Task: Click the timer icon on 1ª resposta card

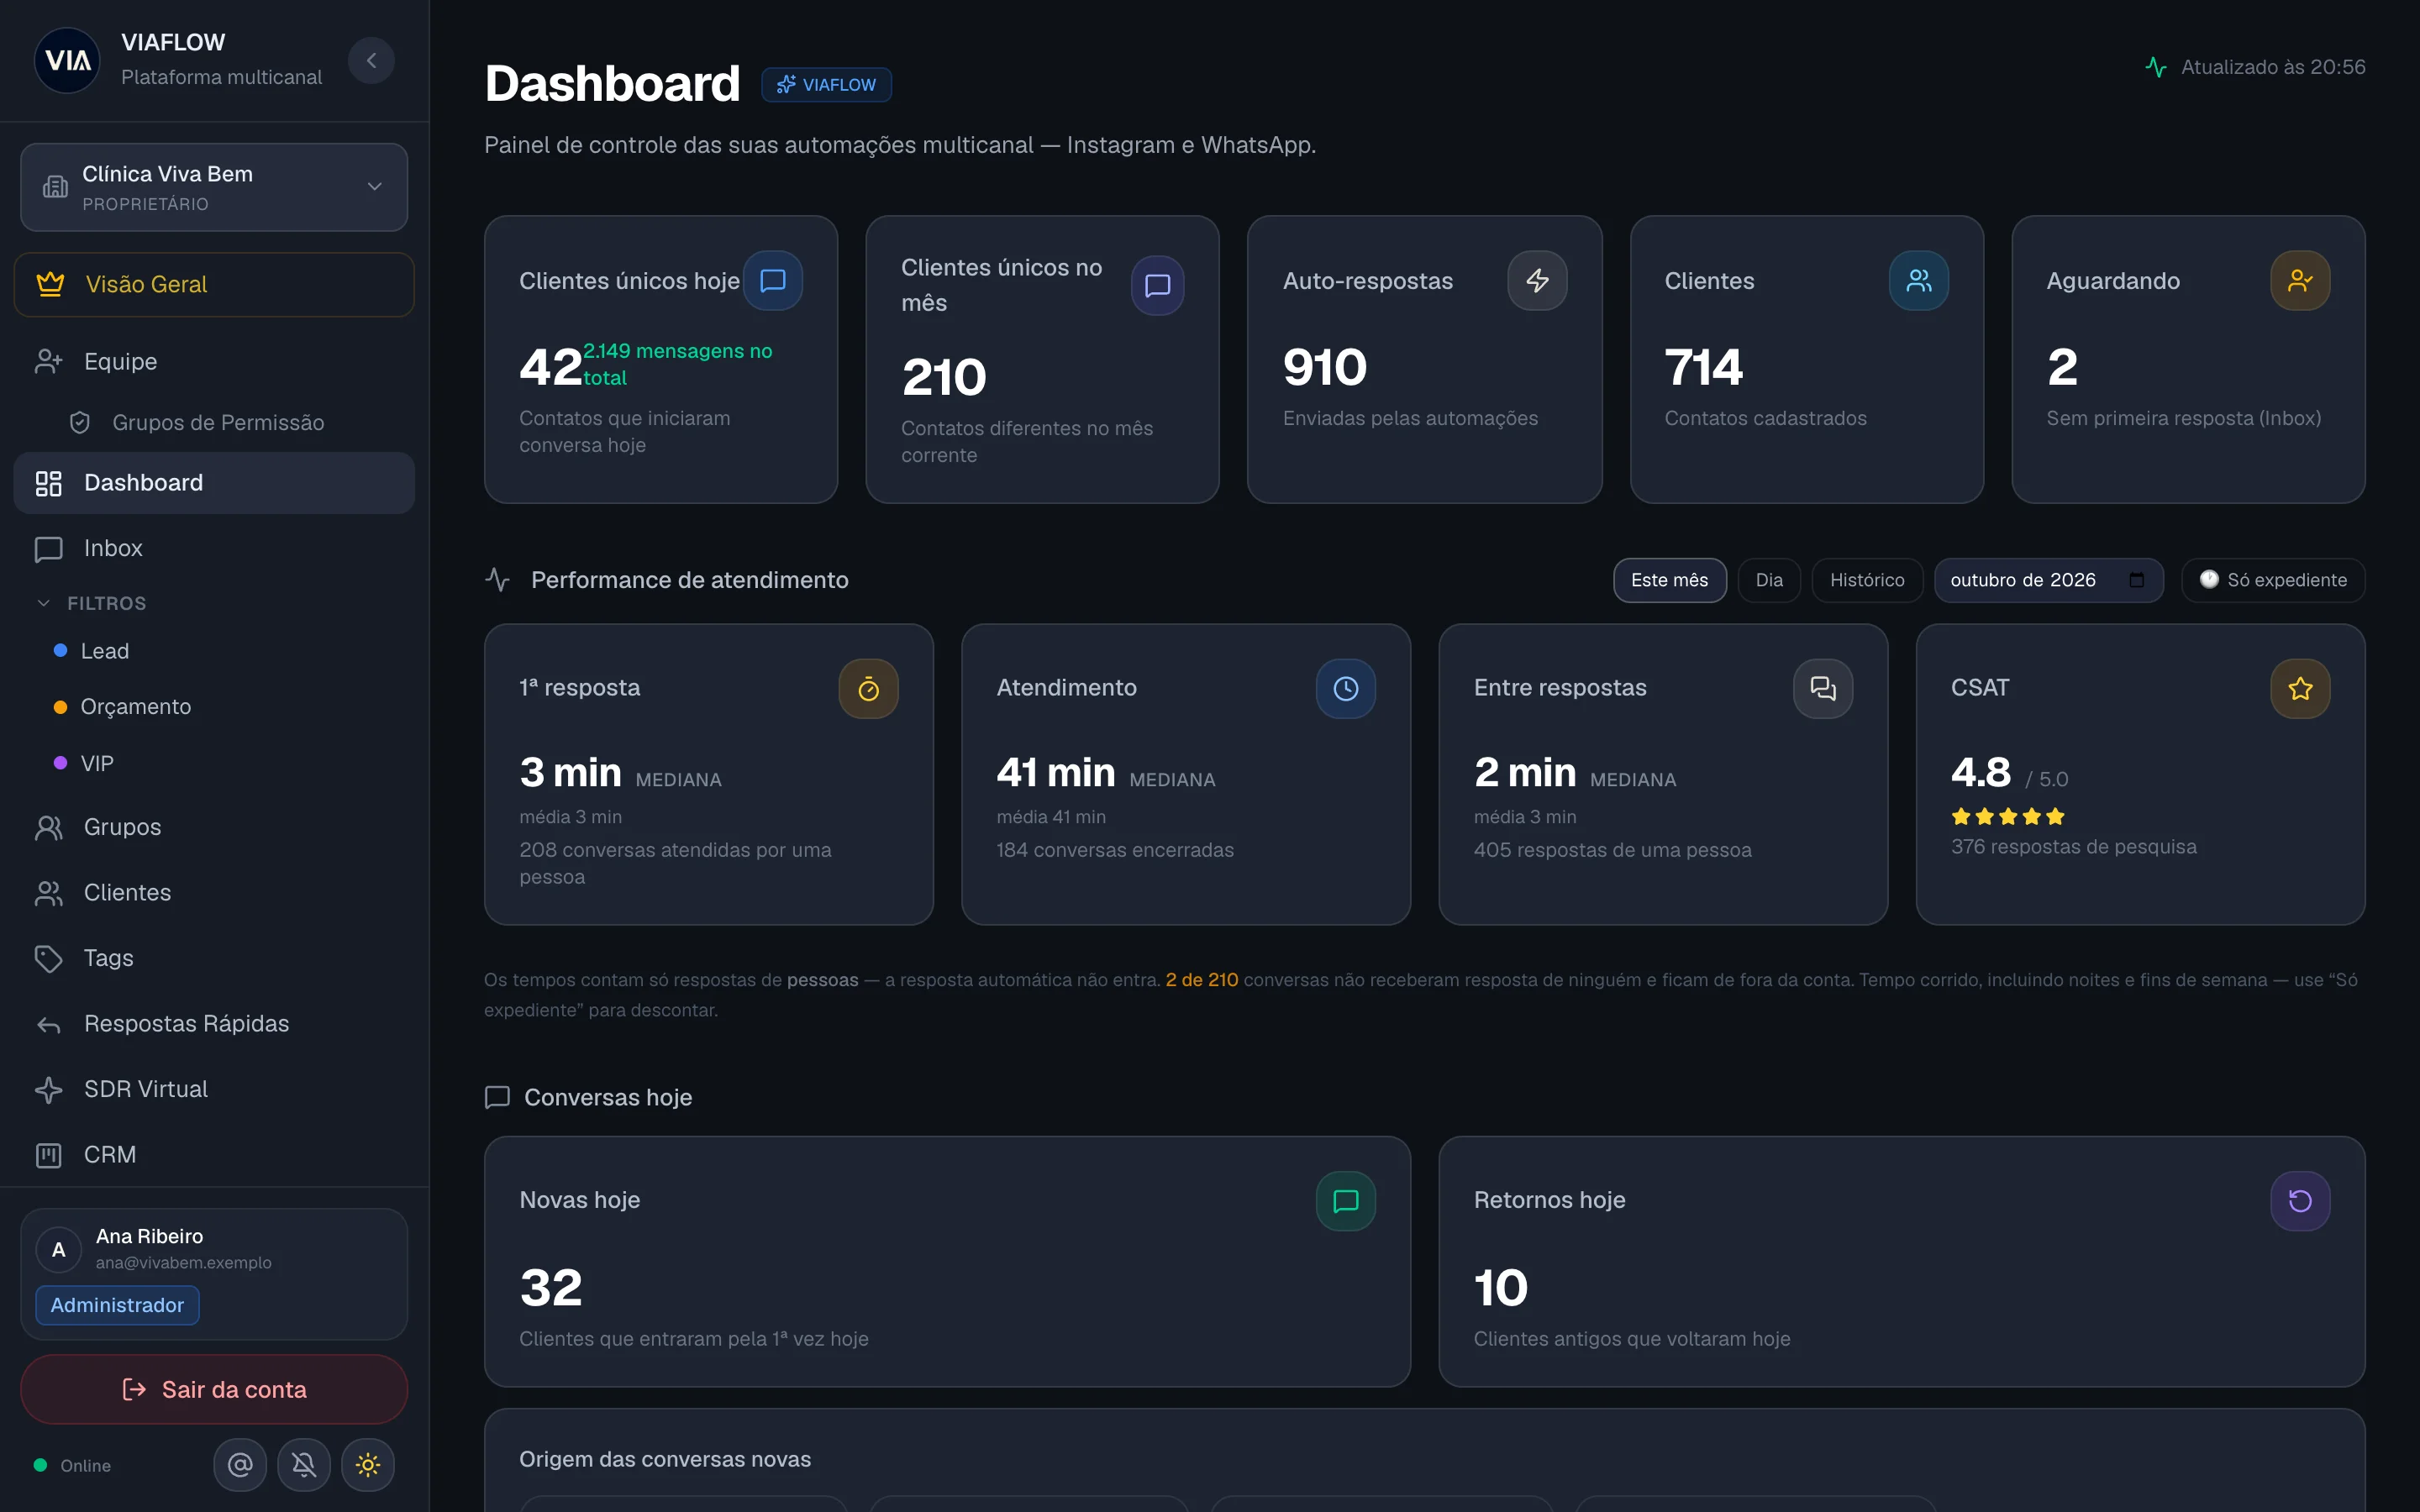Action: (868, 689)
